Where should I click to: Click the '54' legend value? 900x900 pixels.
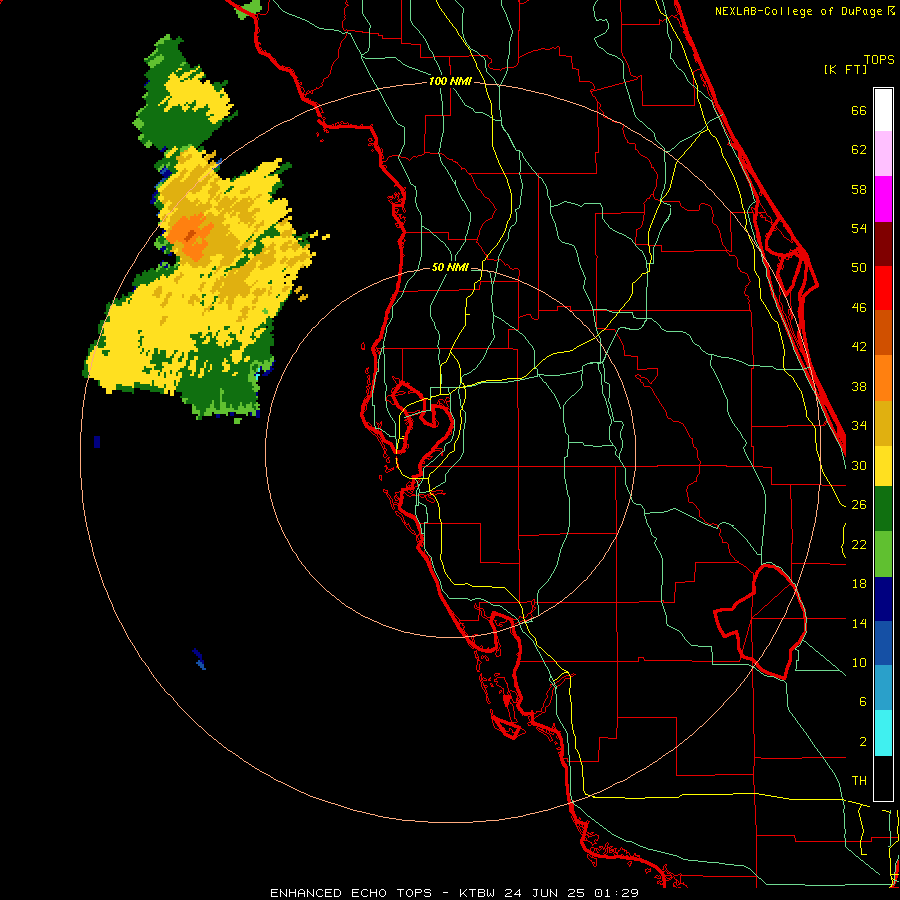coord(859,228)
